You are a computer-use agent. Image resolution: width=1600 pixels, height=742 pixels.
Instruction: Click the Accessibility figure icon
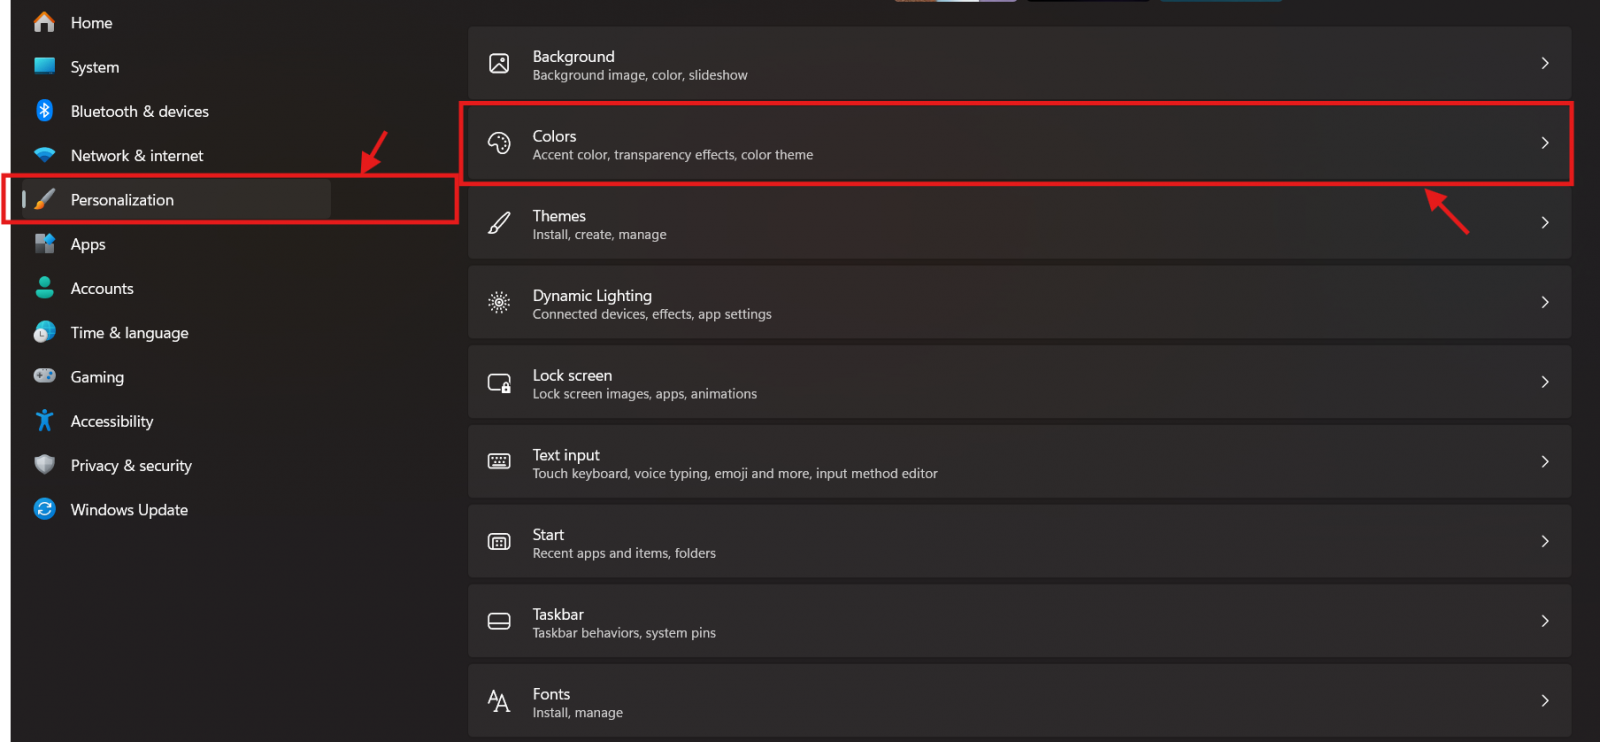[44, 421]
